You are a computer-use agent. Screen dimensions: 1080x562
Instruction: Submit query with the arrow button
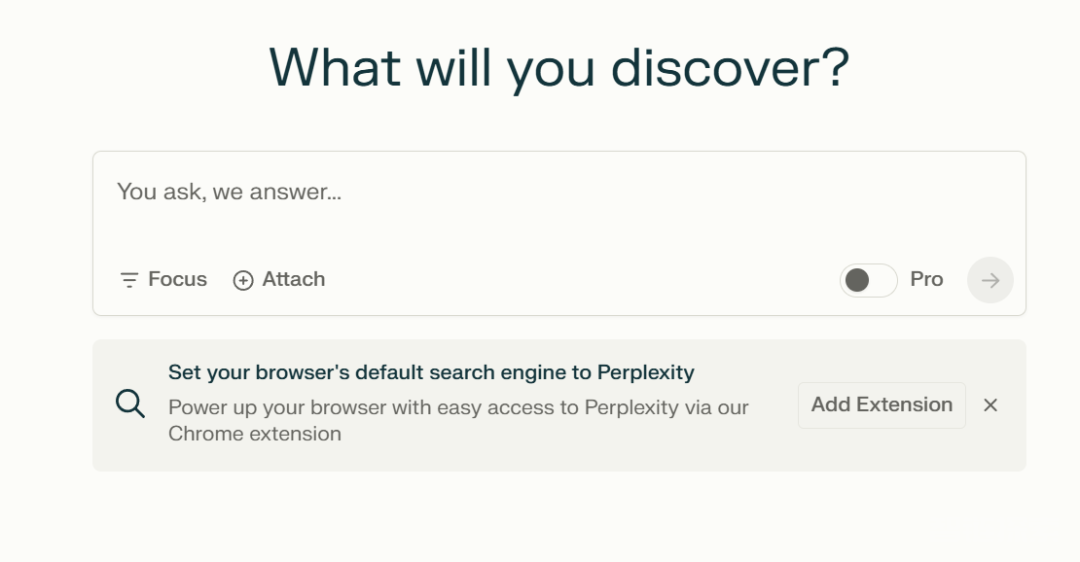pos(990,280)
